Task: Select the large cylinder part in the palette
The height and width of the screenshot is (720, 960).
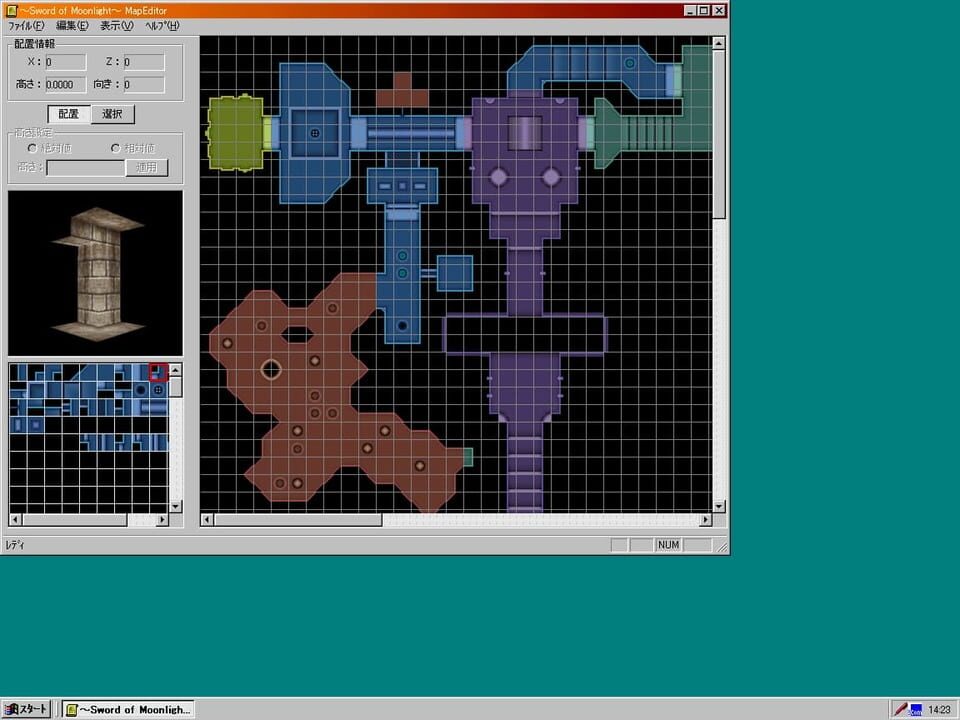Action: 157,406
